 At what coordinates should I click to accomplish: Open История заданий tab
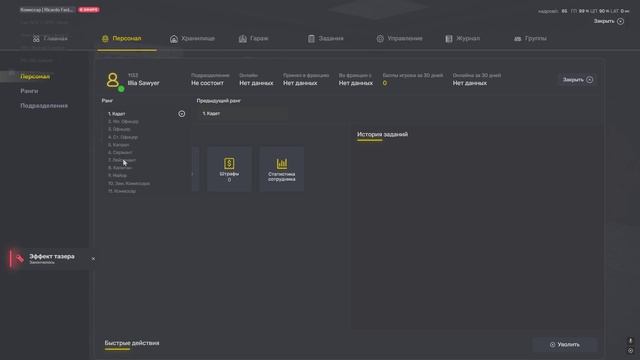pos(382,134)
